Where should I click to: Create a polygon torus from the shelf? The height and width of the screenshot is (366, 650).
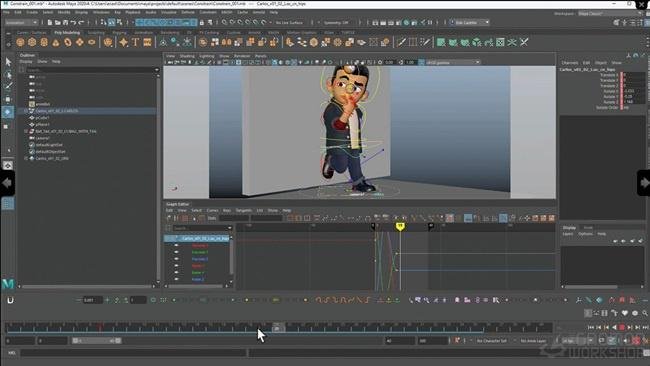pos(68,42)
